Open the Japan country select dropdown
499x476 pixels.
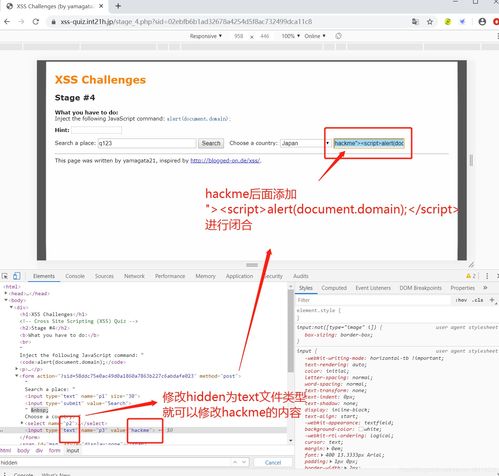coord(305,143)
